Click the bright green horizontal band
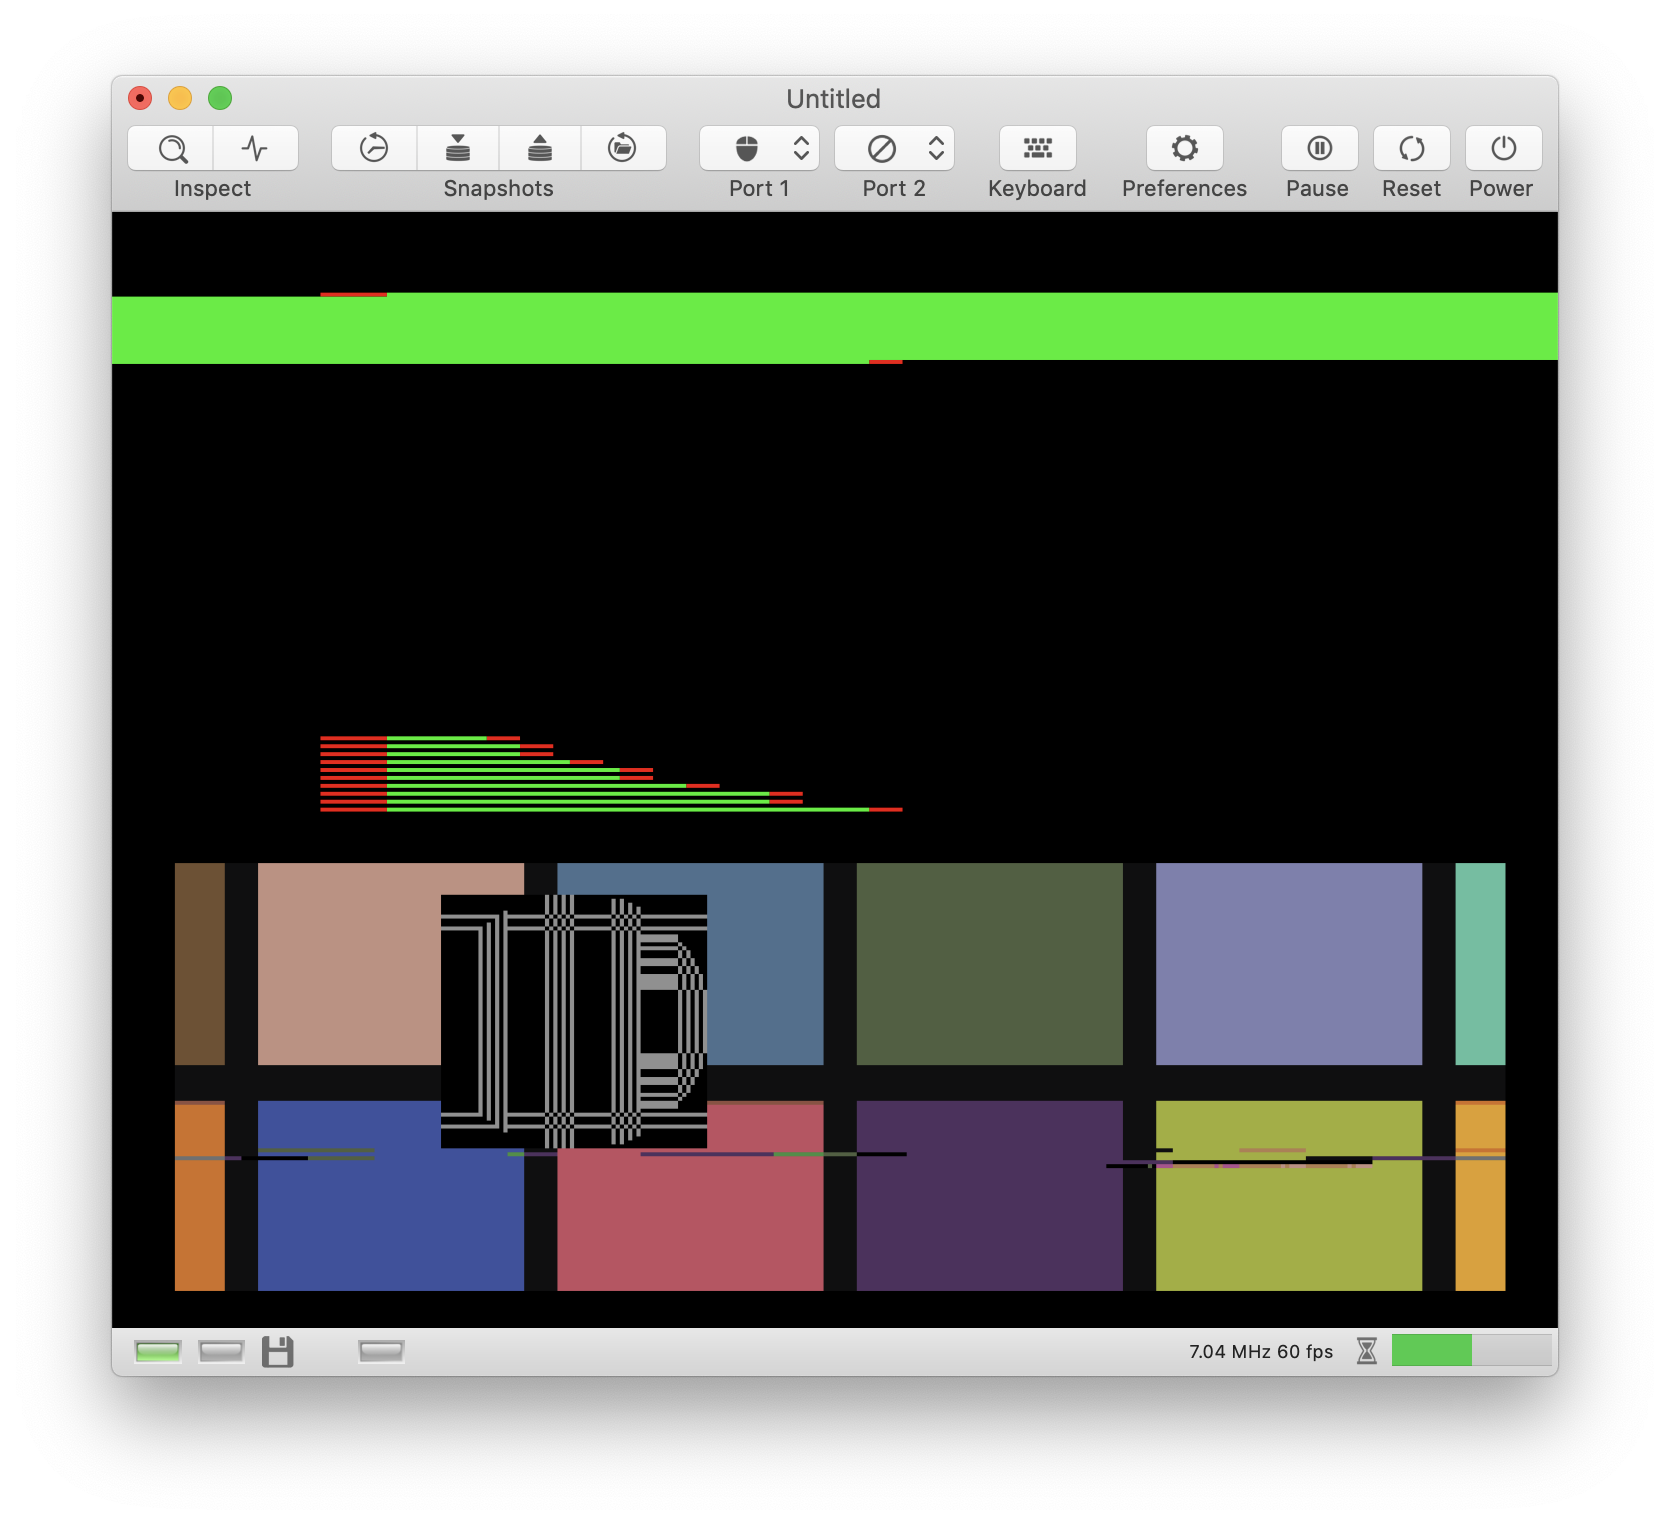1670x1524 pixels. point(835,328)
